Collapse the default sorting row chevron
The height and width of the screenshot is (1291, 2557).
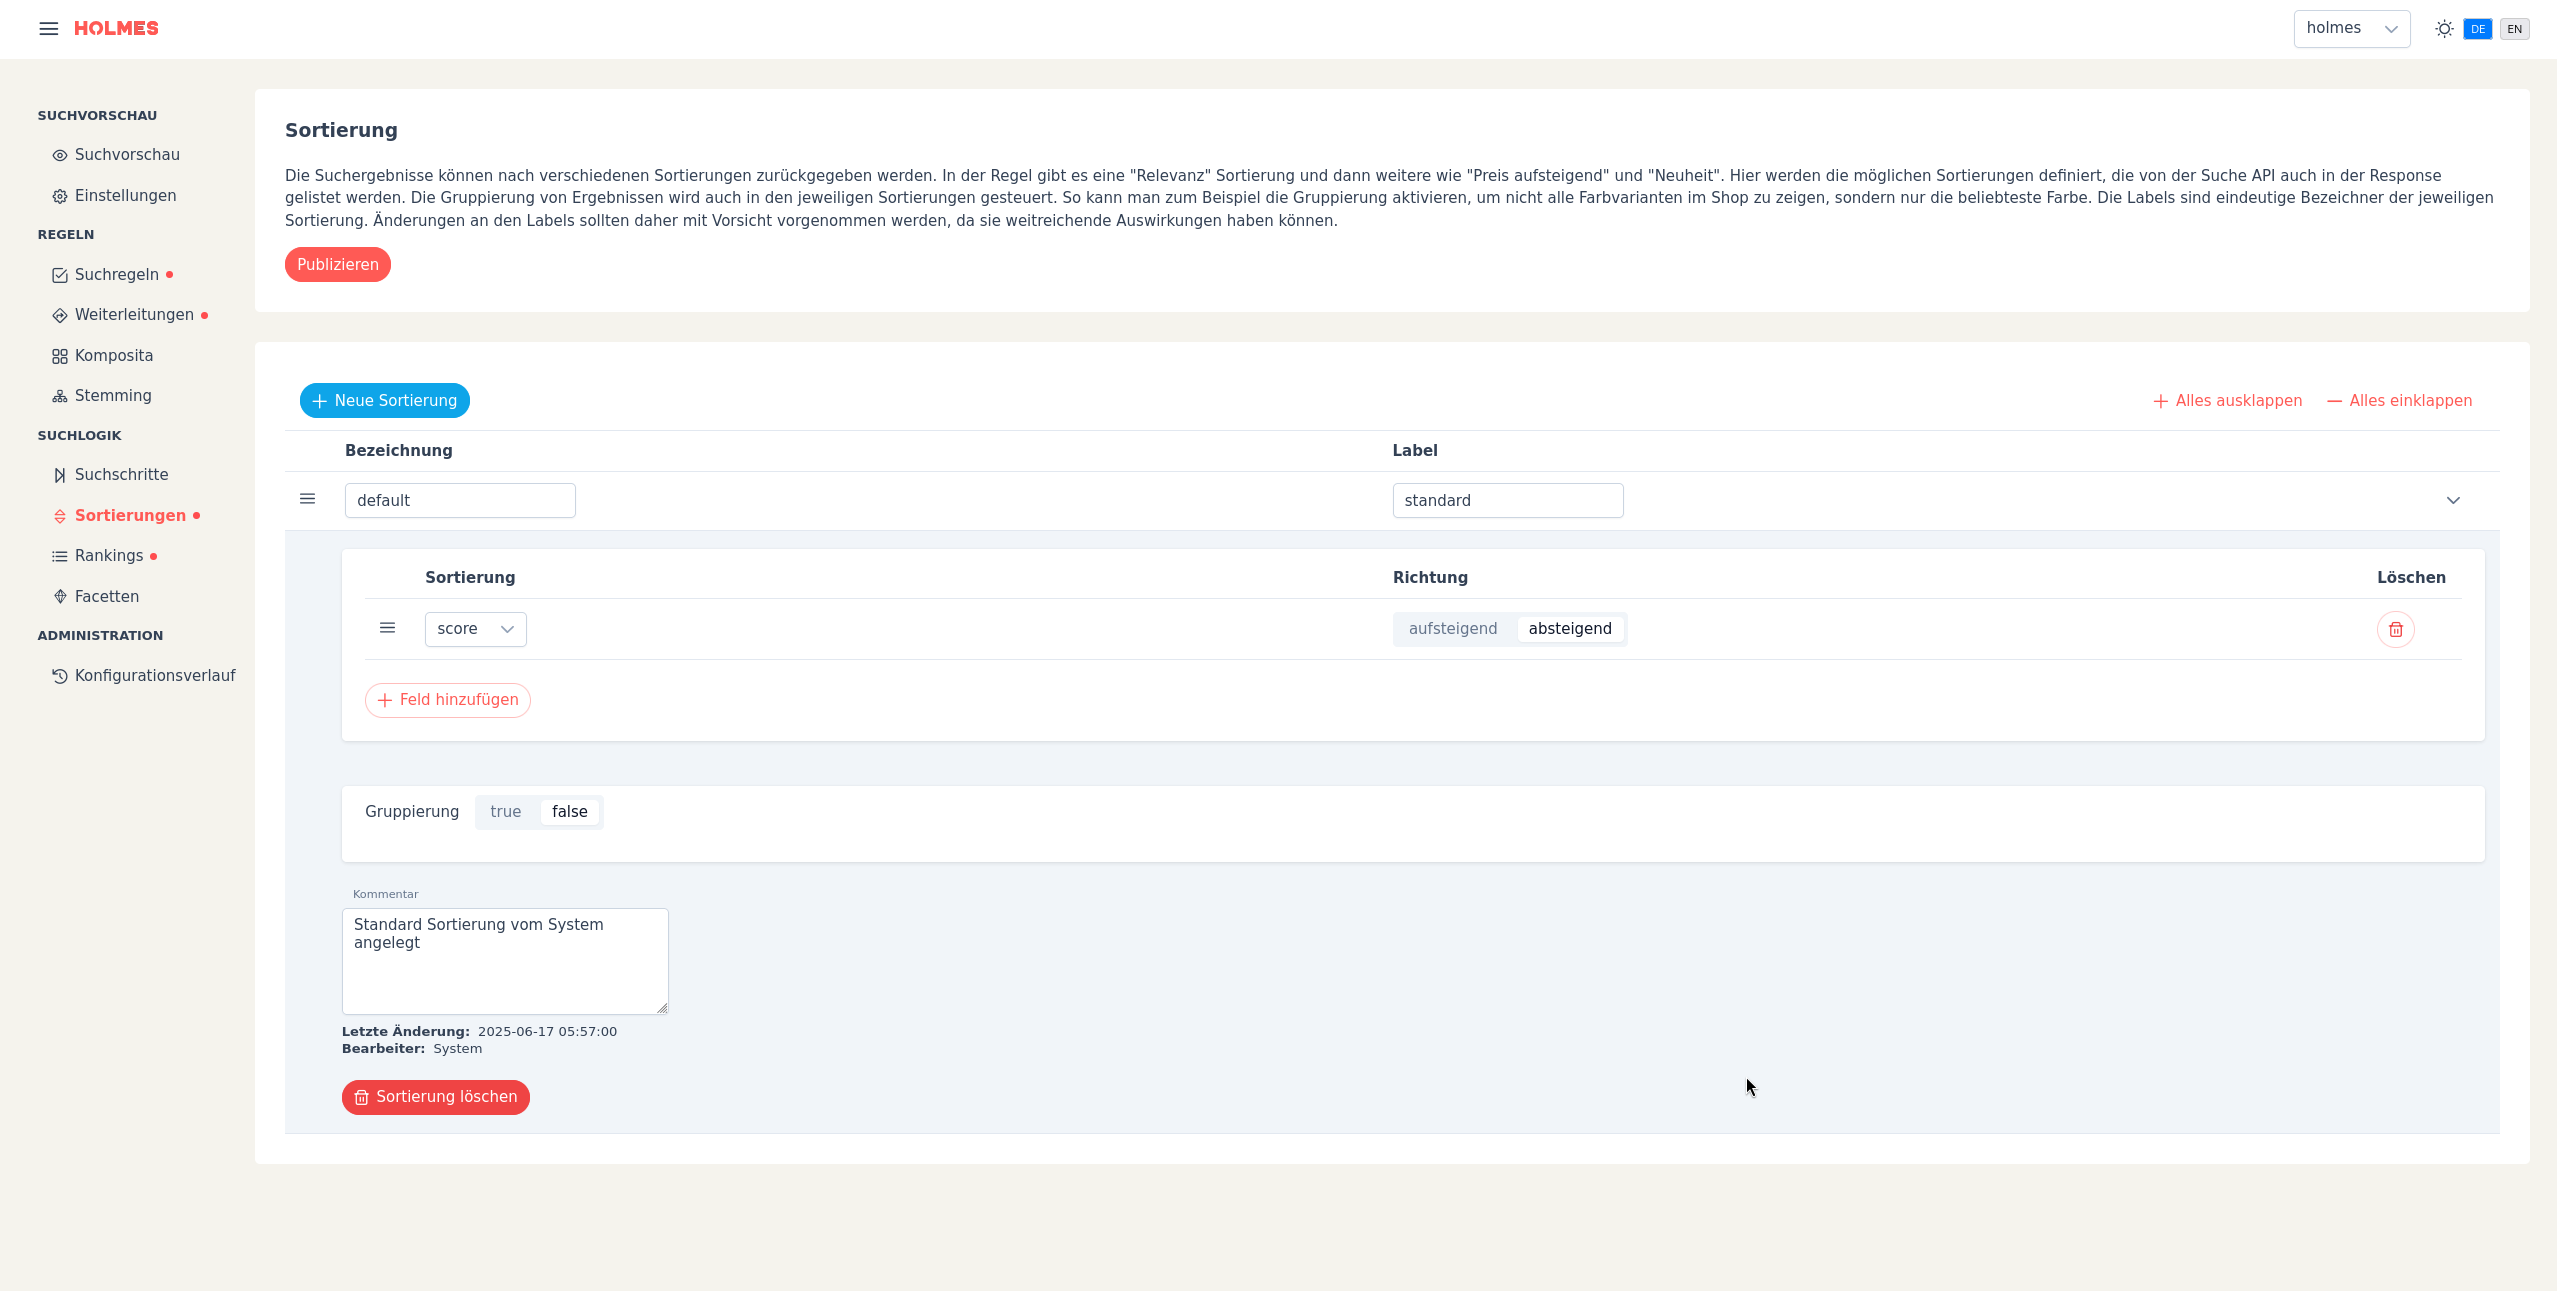click(2453, 501)
